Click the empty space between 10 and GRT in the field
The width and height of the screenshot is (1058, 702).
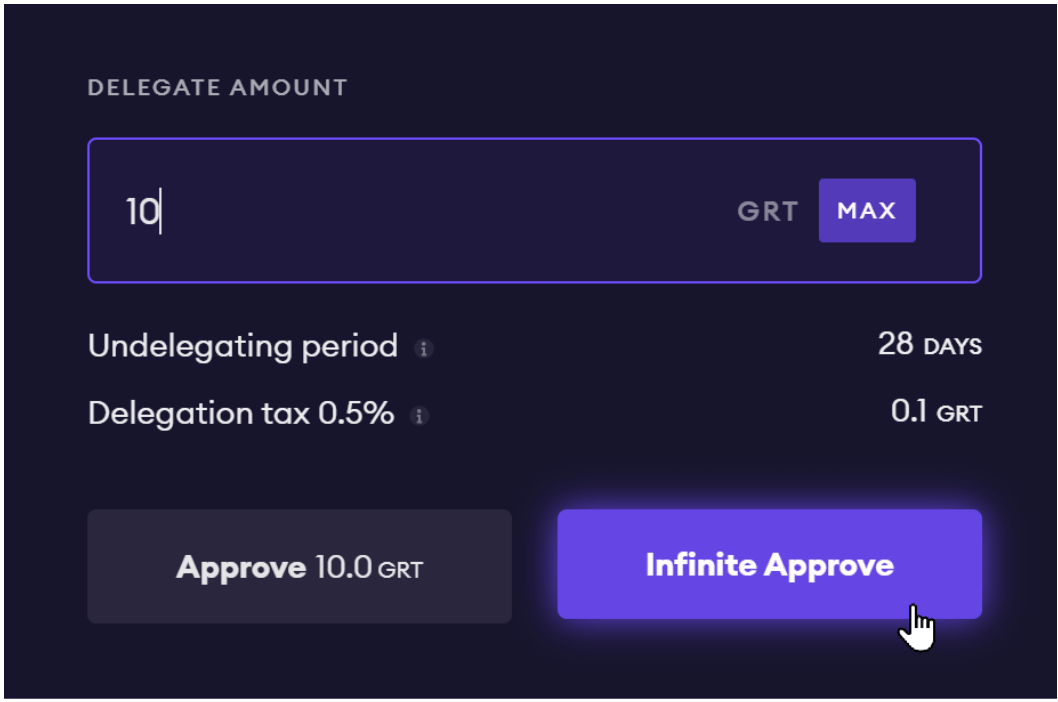pos(450,212)
